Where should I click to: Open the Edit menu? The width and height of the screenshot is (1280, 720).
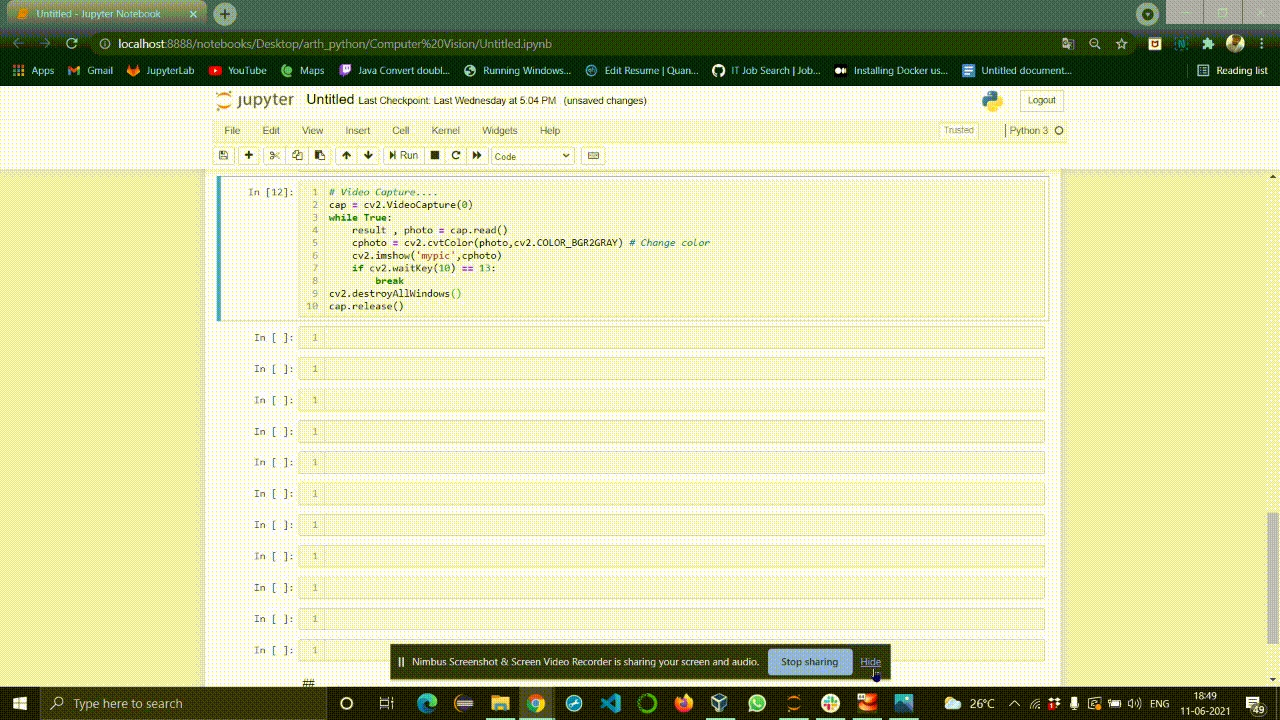[x=271, y=131]
